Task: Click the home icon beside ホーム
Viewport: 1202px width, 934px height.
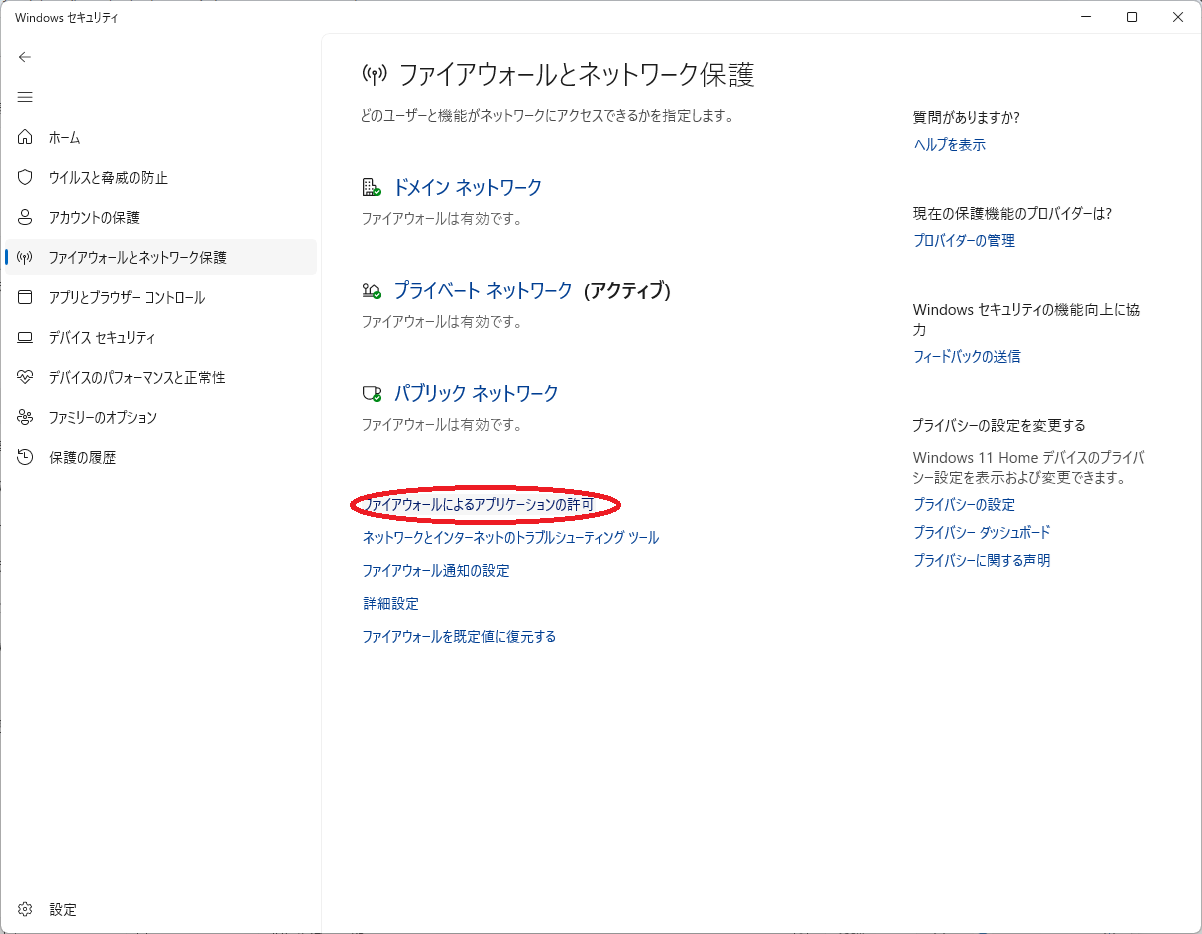Action: tap(26, 137)
